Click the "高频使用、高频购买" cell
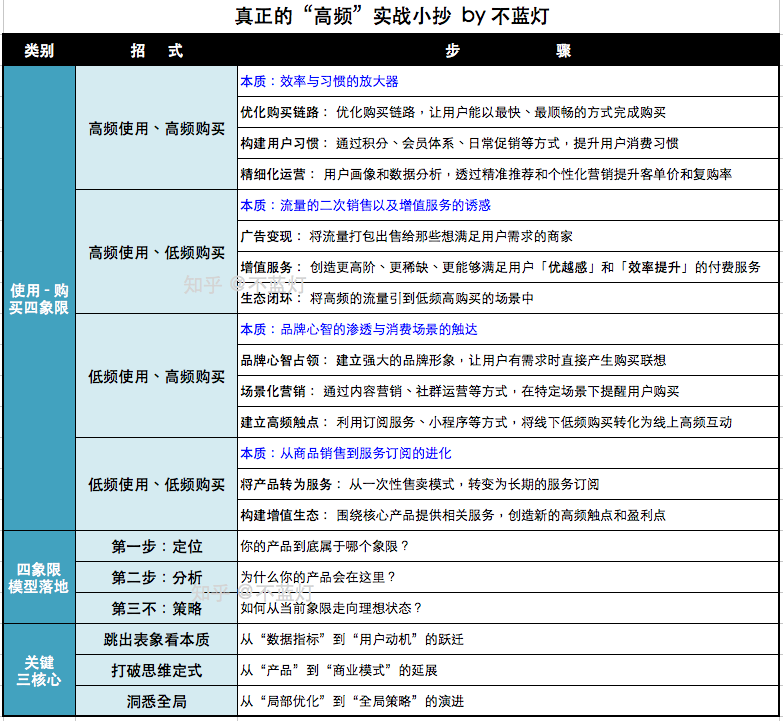Image resolution: width=783 pixels, height=721 pixels. point(156,128)
